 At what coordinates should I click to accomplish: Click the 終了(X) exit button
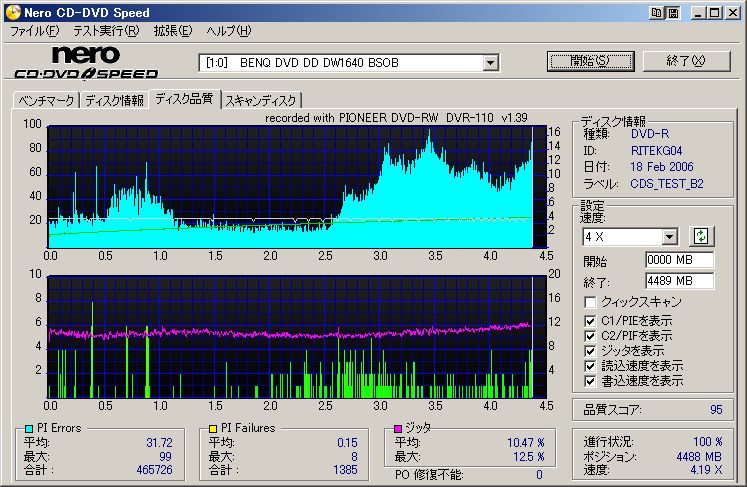(686, 61)
